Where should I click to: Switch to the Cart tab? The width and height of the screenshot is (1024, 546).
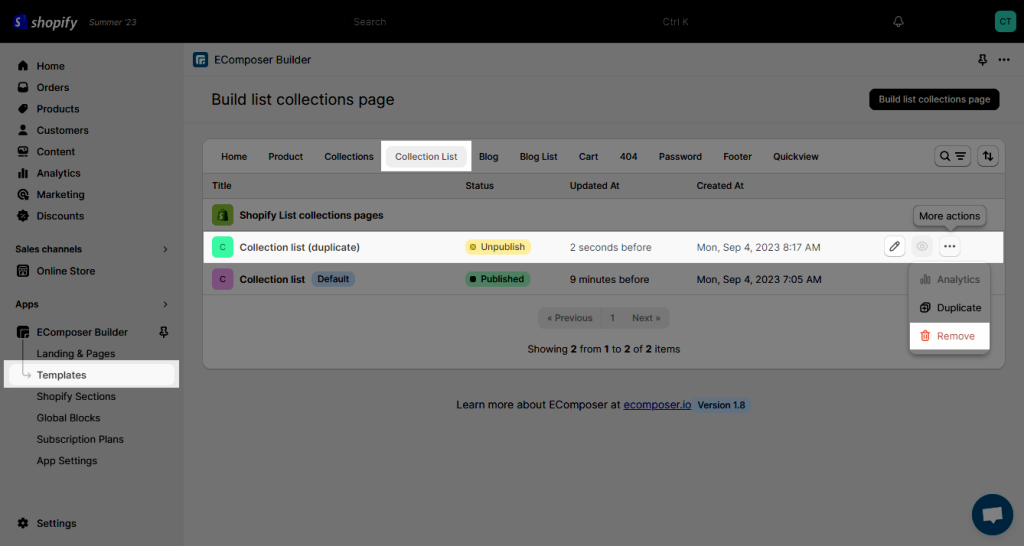(x=588, y=157)
